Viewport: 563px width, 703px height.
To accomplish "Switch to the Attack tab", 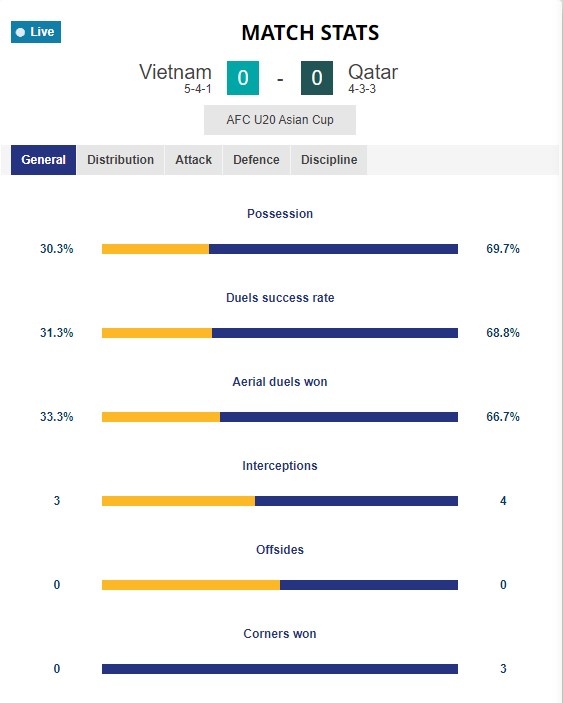I will [193, 160].
